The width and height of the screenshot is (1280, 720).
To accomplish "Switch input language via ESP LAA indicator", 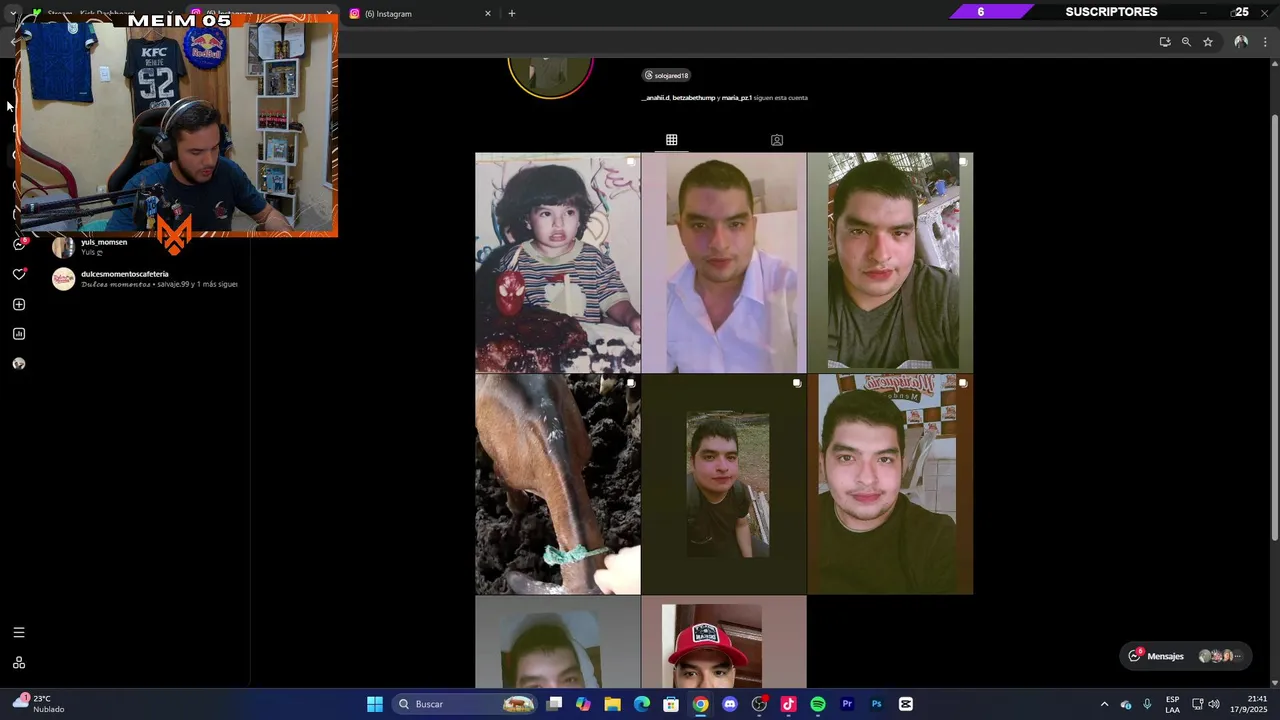I will (1172, 704).
